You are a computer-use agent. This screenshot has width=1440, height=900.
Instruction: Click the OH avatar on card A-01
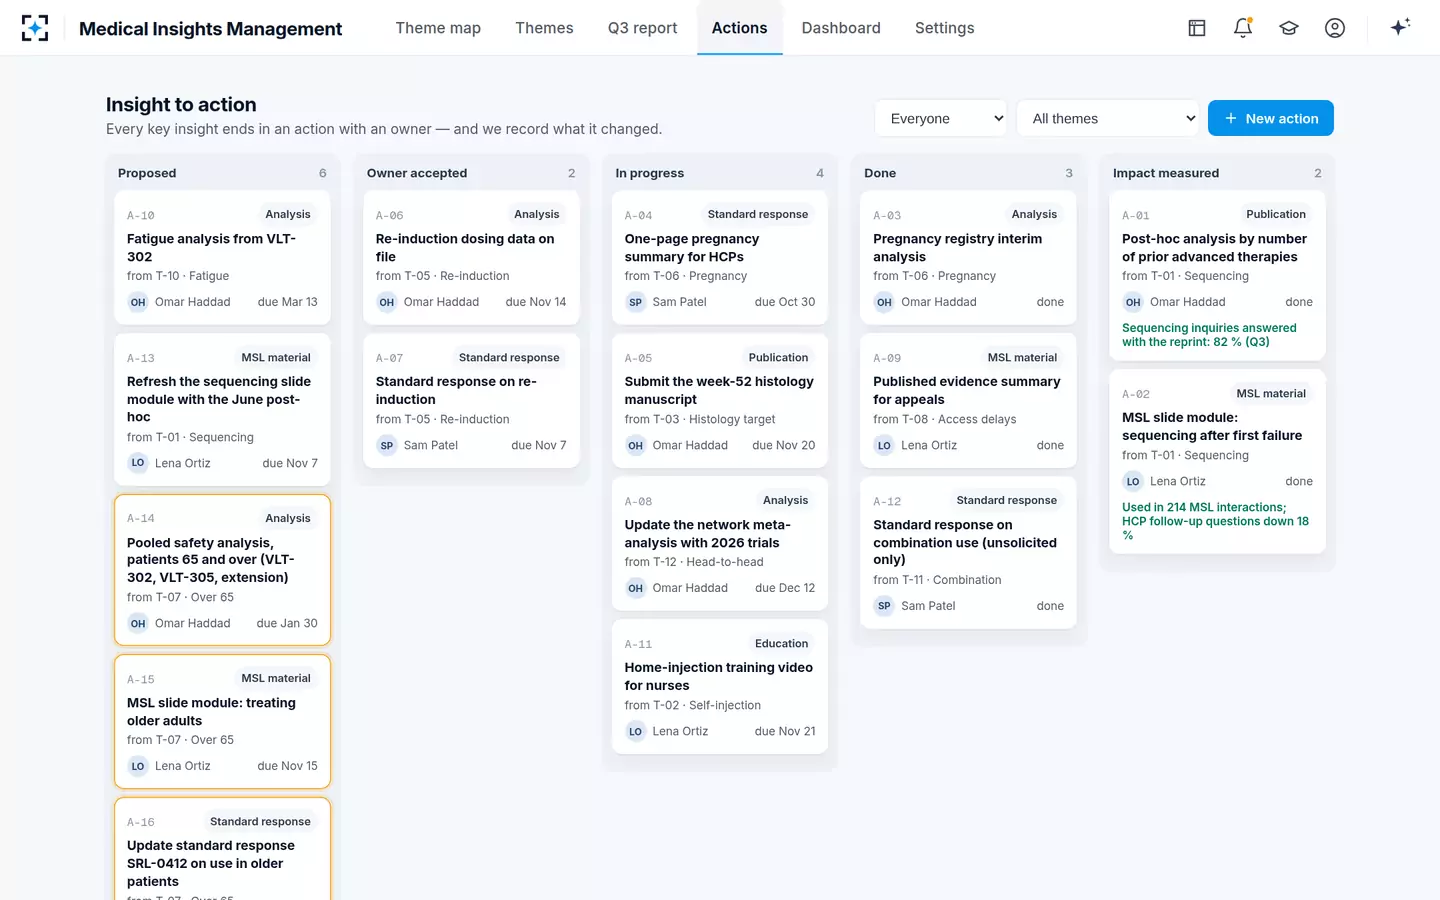pos(1133,302)
